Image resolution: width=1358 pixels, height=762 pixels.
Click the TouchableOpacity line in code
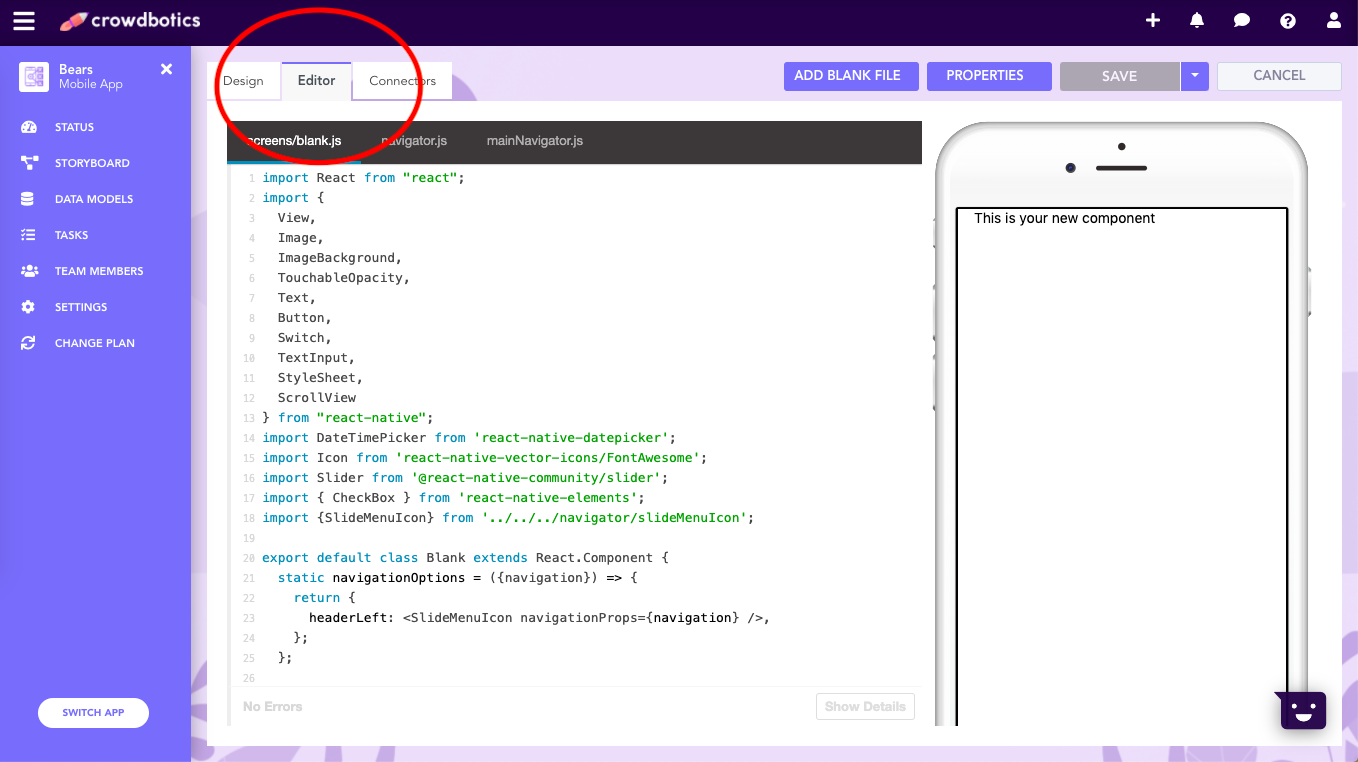[x=344, y=278]
